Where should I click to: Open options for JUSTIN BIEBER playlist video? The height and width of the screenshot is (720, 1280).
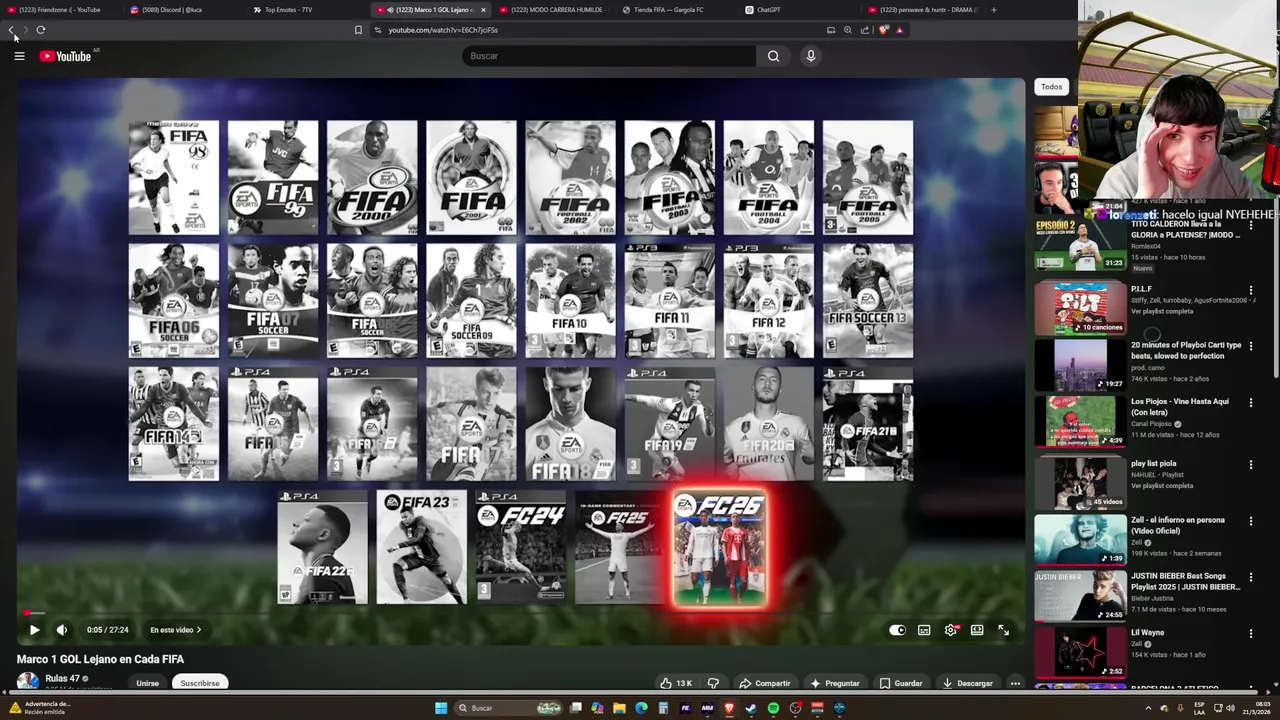(1251, 577)
